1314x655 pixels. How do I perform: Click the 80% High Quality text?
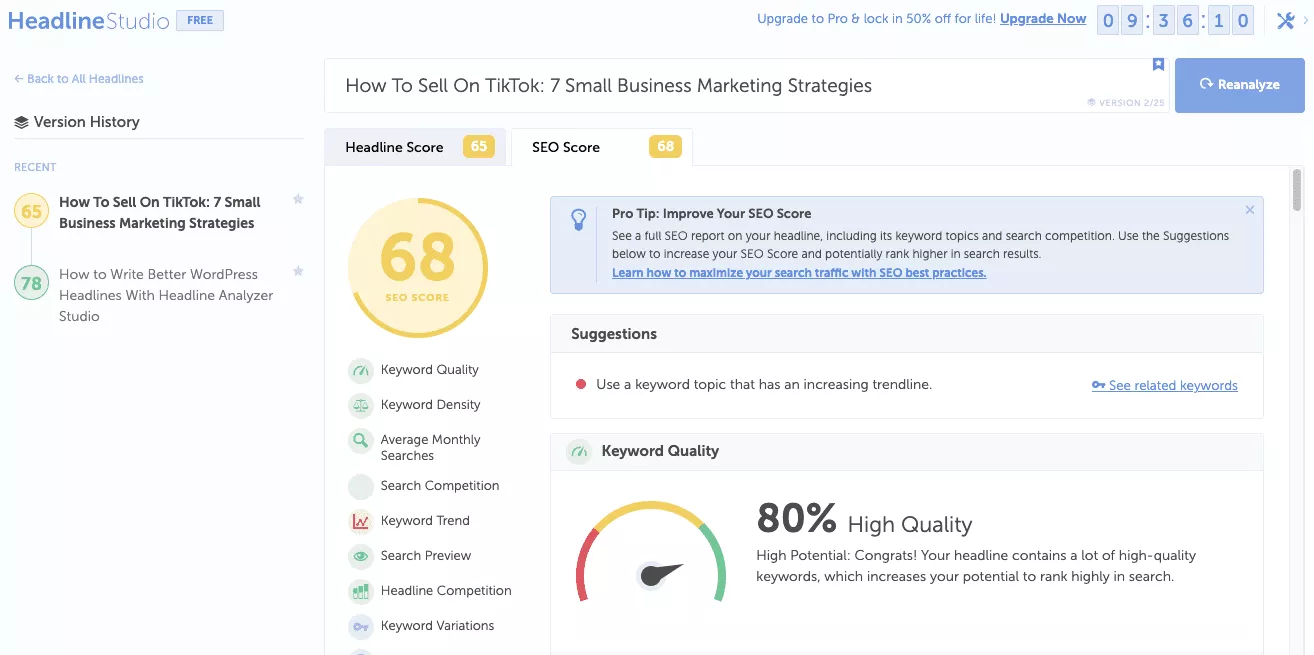864,520
